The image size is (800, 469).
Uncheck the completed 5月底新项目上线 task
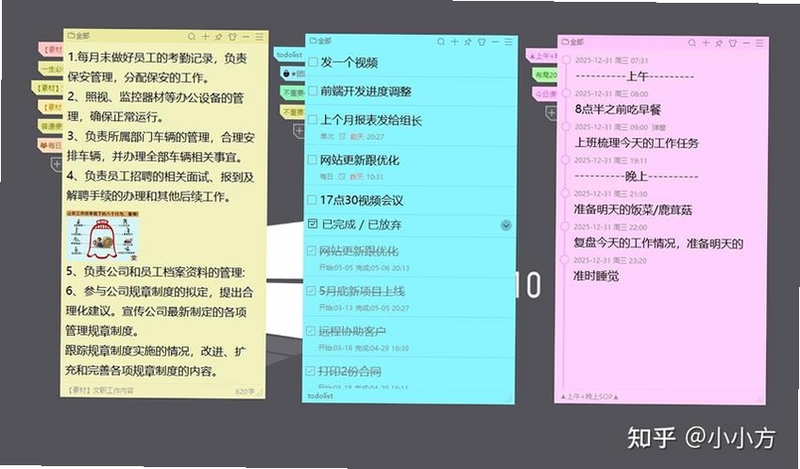(311, 291)
